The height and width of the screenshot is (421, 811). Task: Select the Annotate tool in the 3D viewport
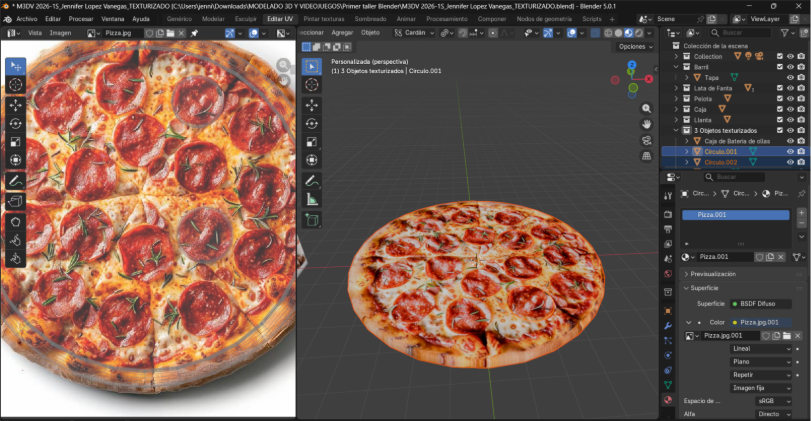pyautogui.click(x=311, y=181)
